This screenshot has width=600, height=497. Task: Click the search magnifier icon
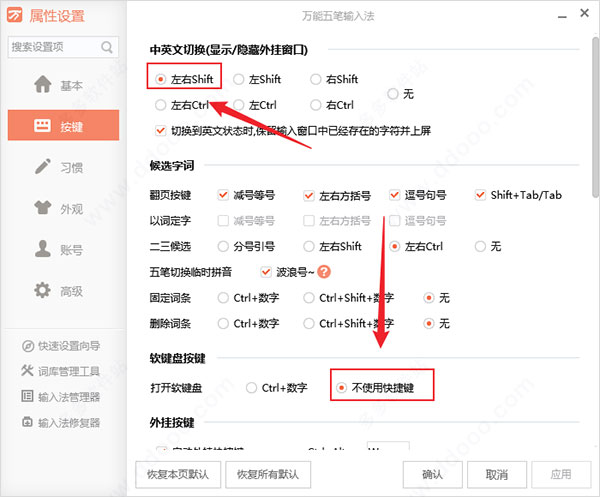[x=107, y=47]
